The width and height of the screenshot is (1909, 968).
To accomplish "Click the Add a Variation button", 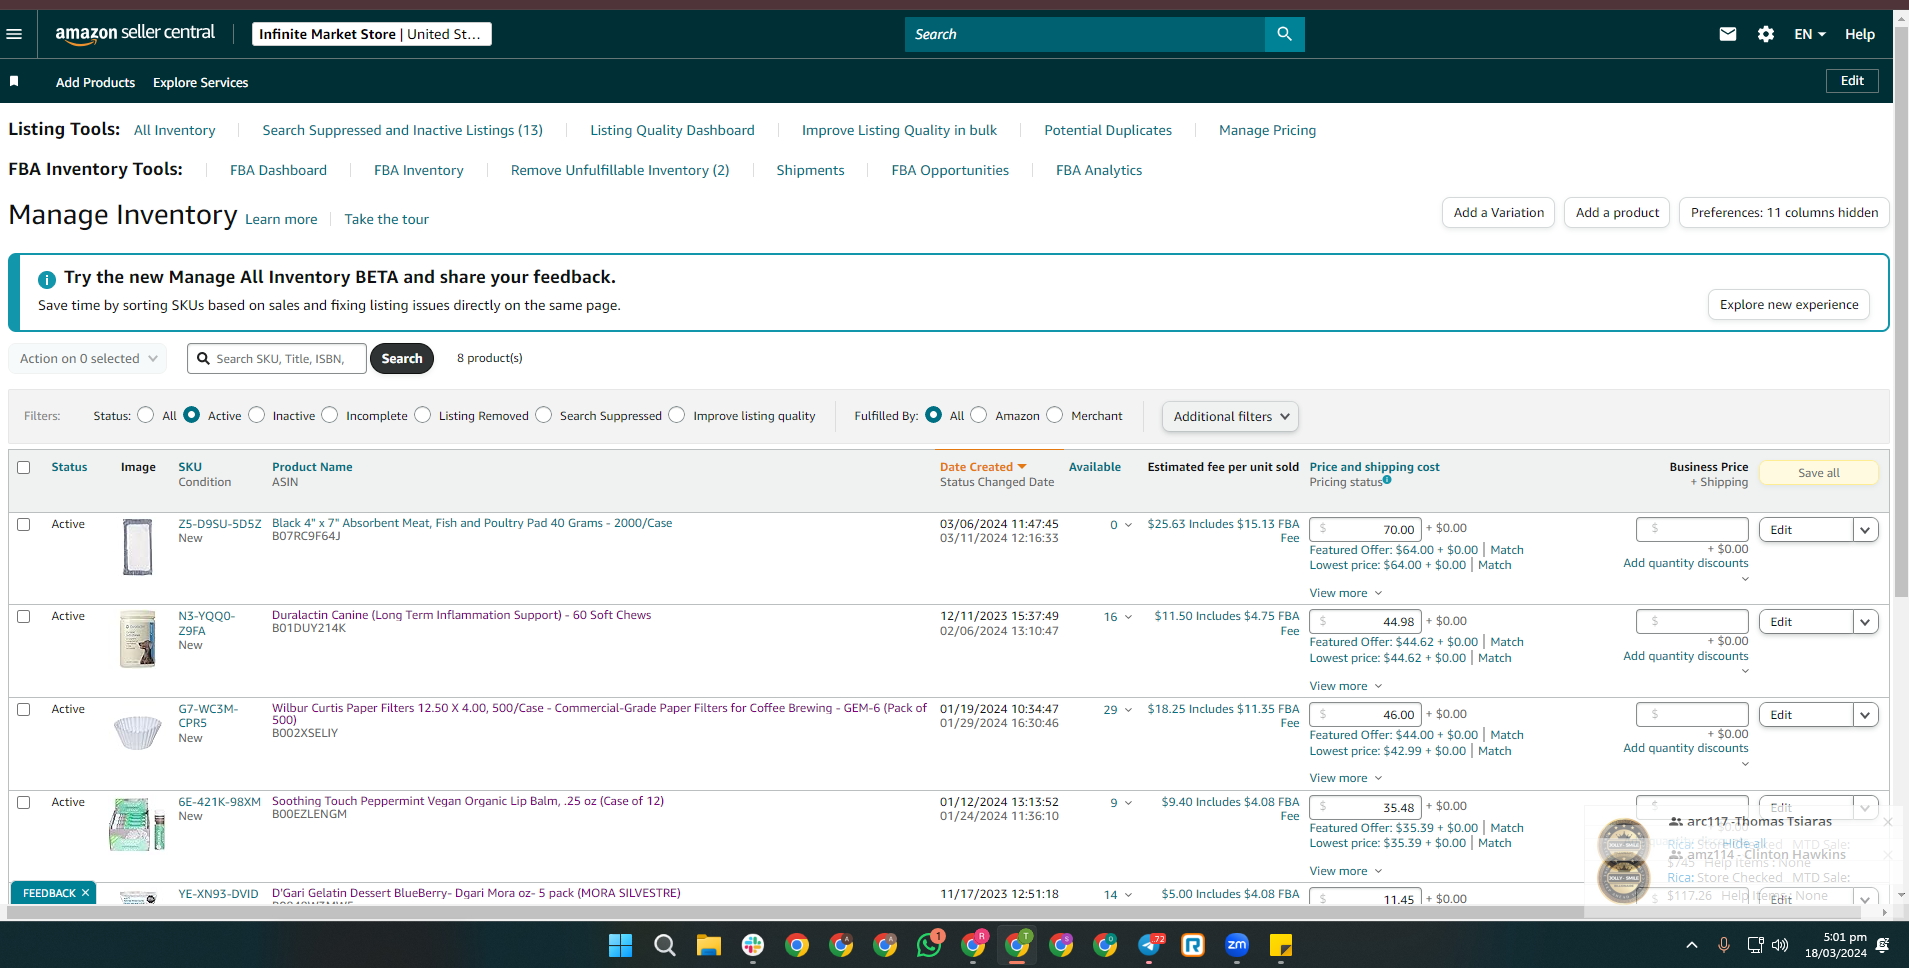I will click(1498, 213).
